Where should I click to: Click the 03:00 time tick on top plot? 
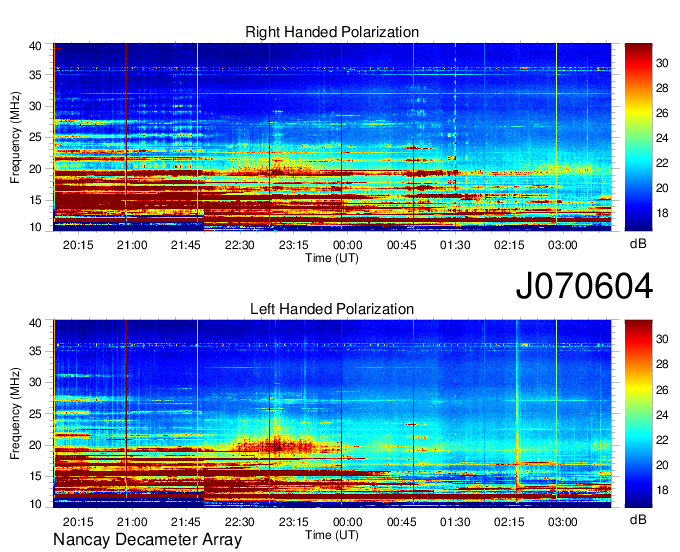[x=562, y=245]
